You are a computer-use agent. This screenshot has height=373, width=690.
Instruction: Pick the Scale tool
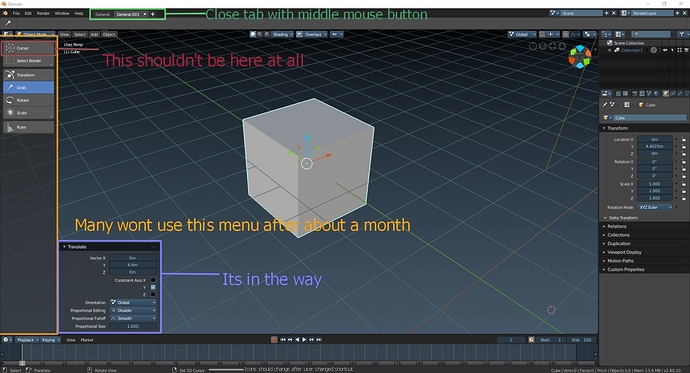tap(29, 113)
